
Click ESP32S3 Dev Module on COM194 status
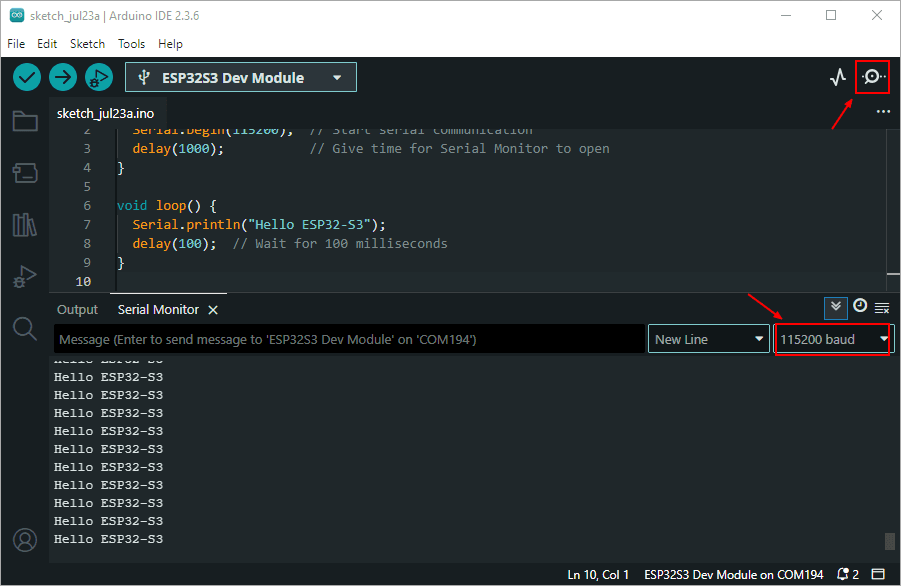point(734,575)
